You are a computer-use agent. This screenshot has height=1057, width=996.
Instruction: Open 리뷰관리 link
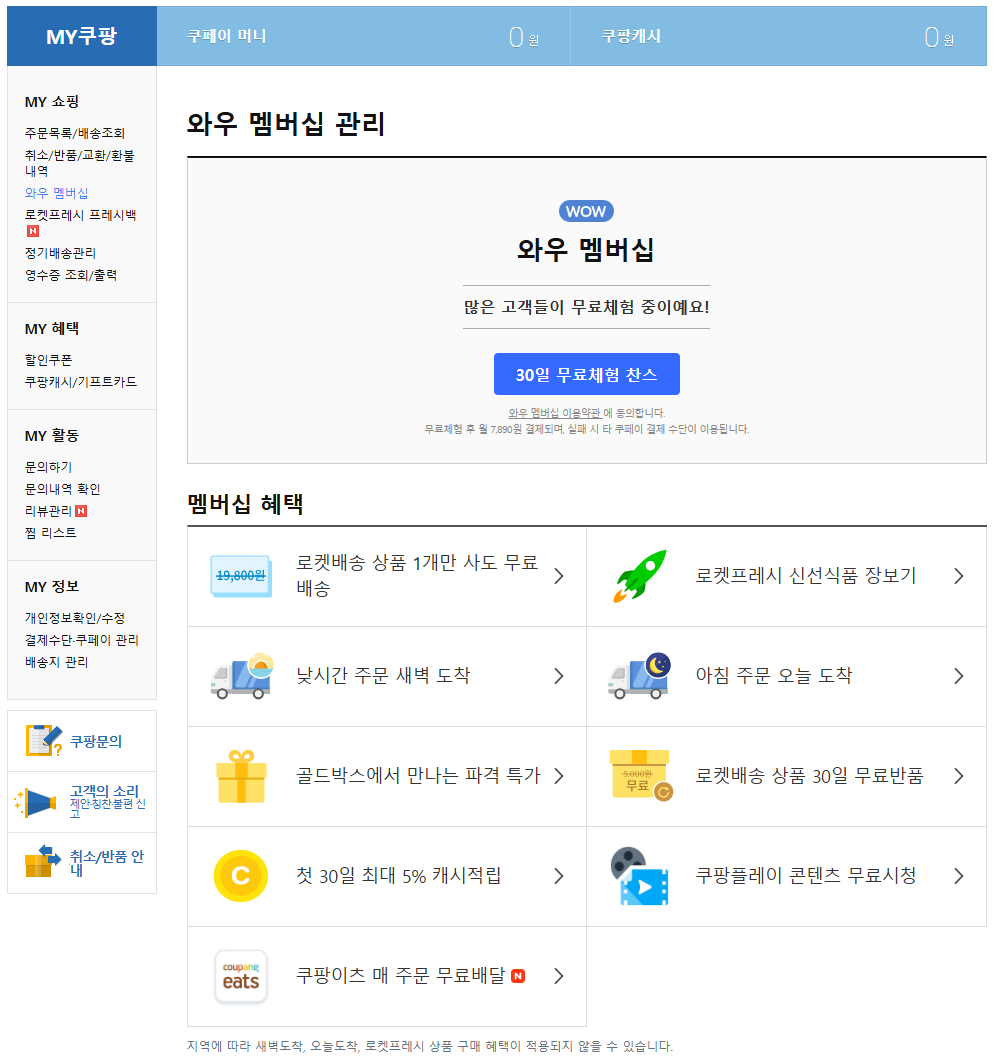click(x=49, y=511)
